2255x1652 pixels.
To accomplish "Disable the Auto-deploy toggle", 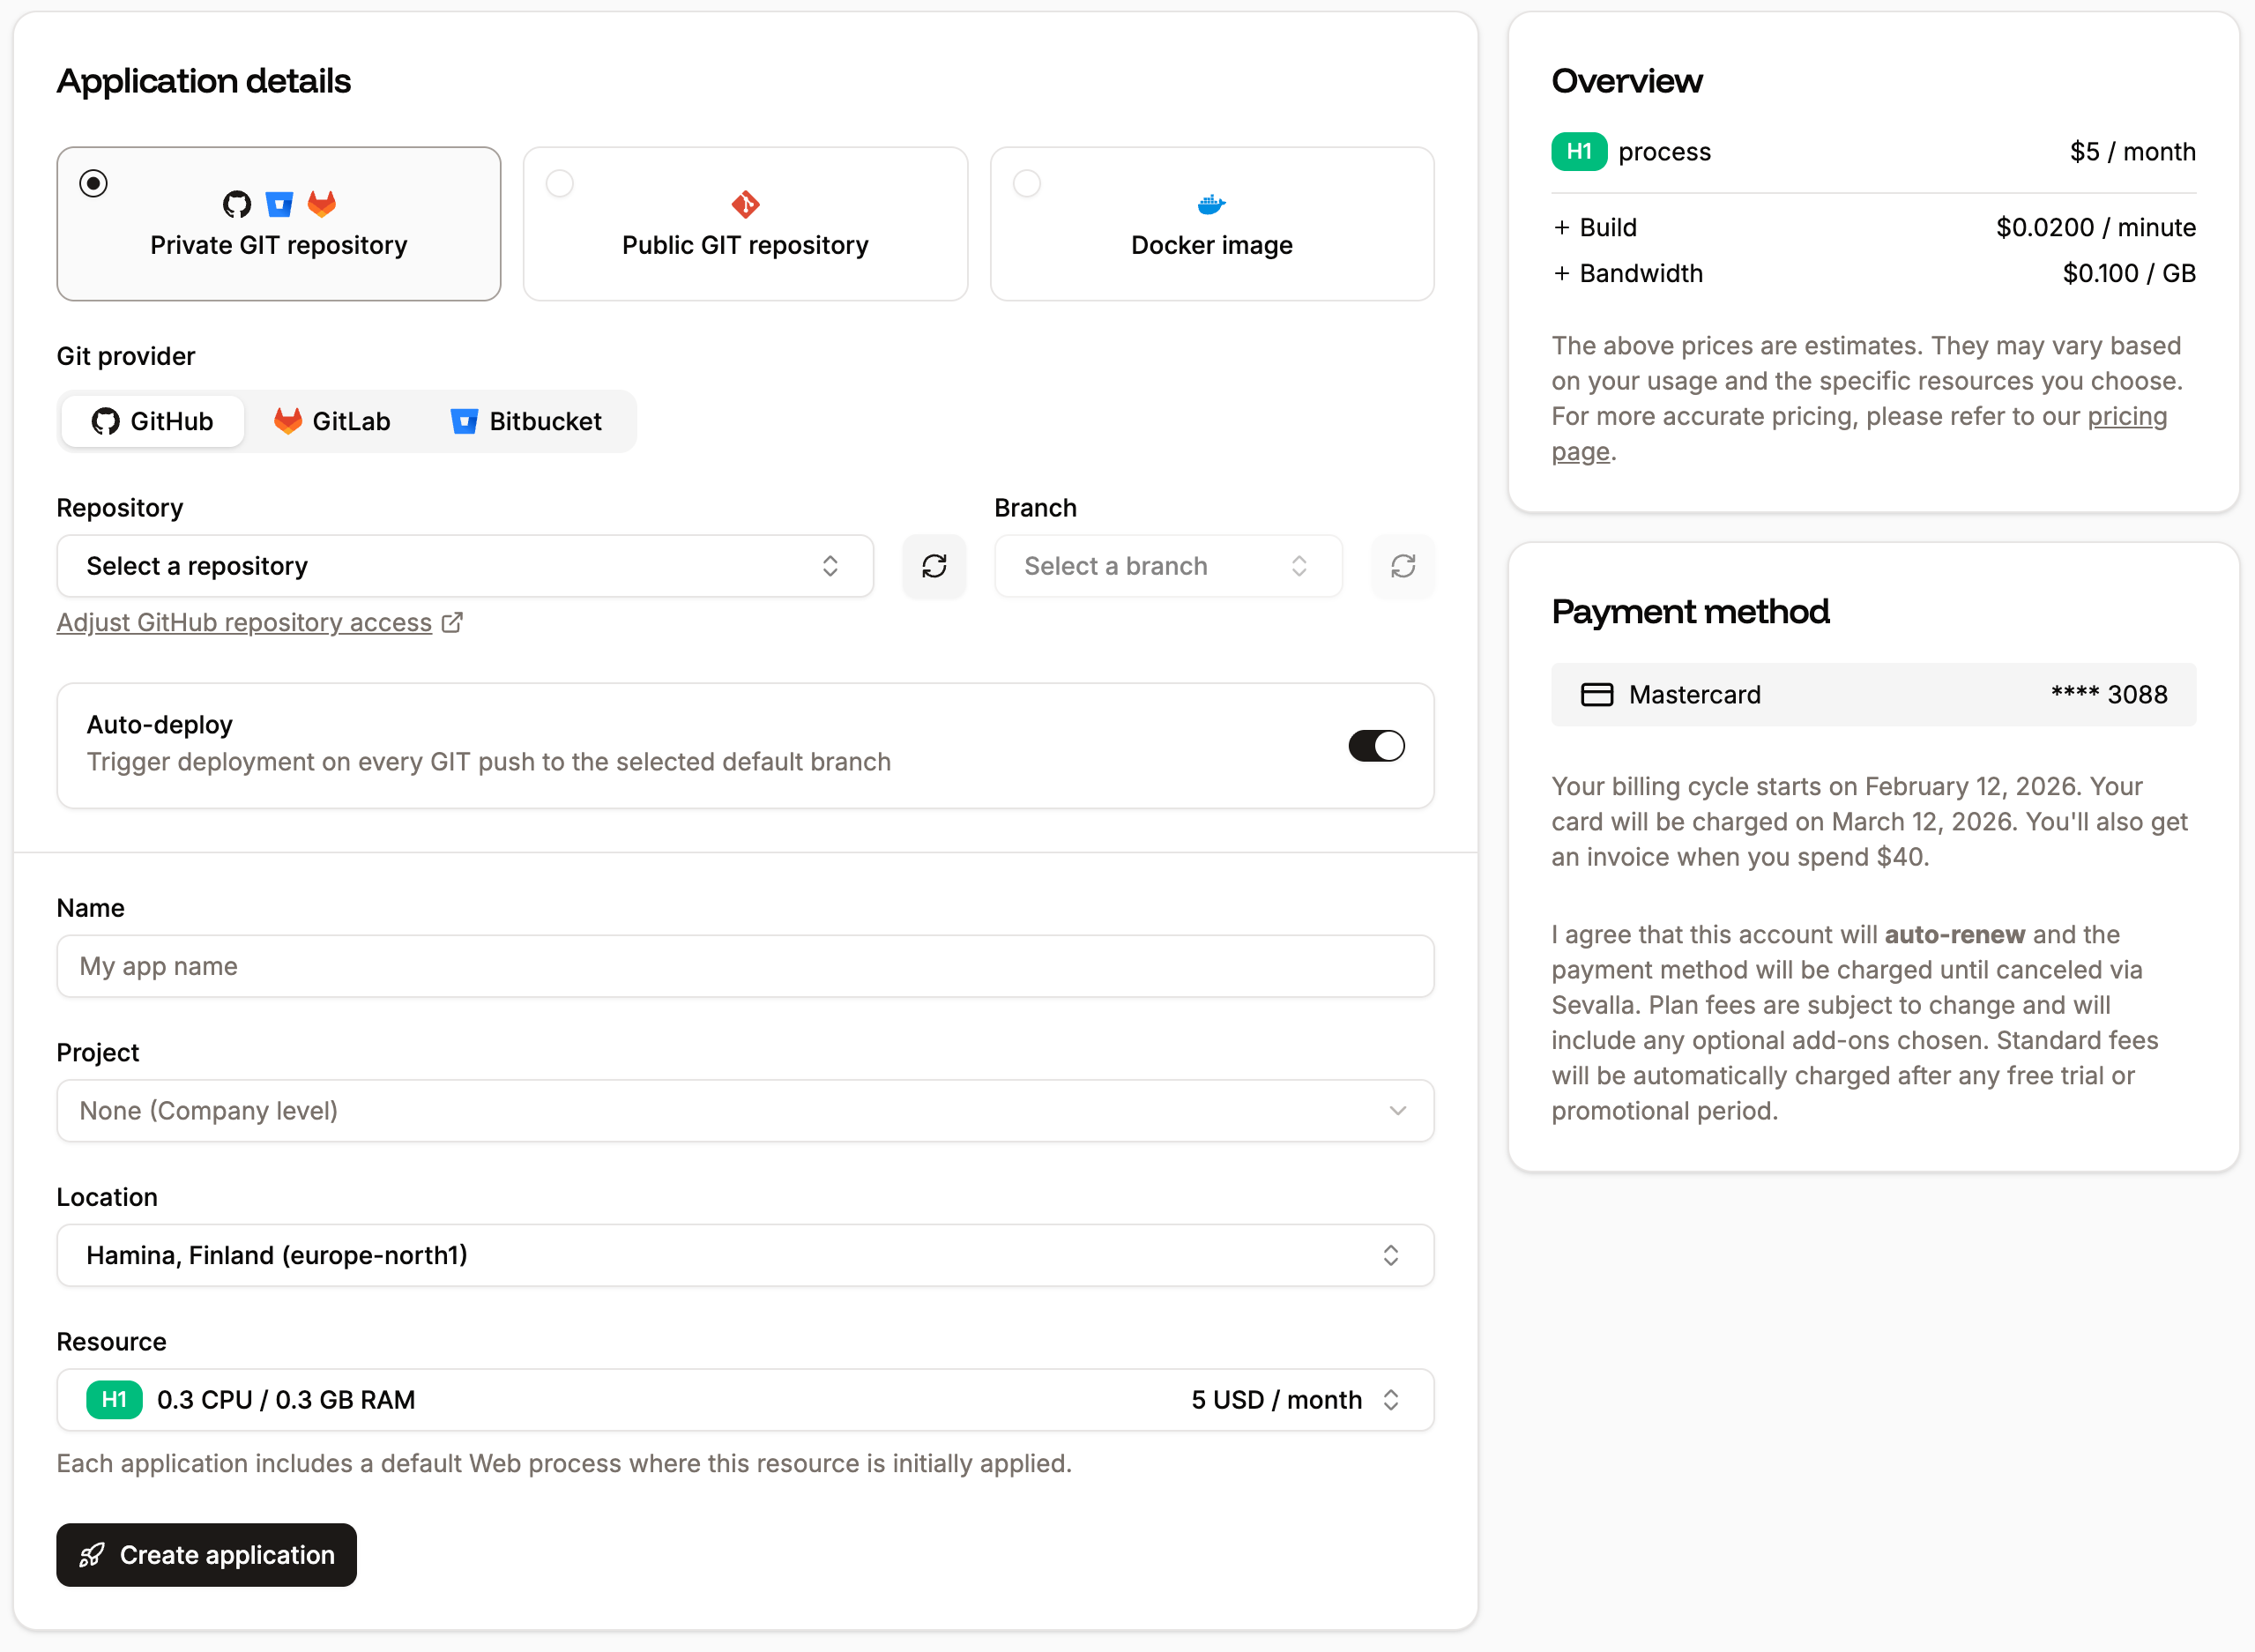I will tap(1376, 745).
